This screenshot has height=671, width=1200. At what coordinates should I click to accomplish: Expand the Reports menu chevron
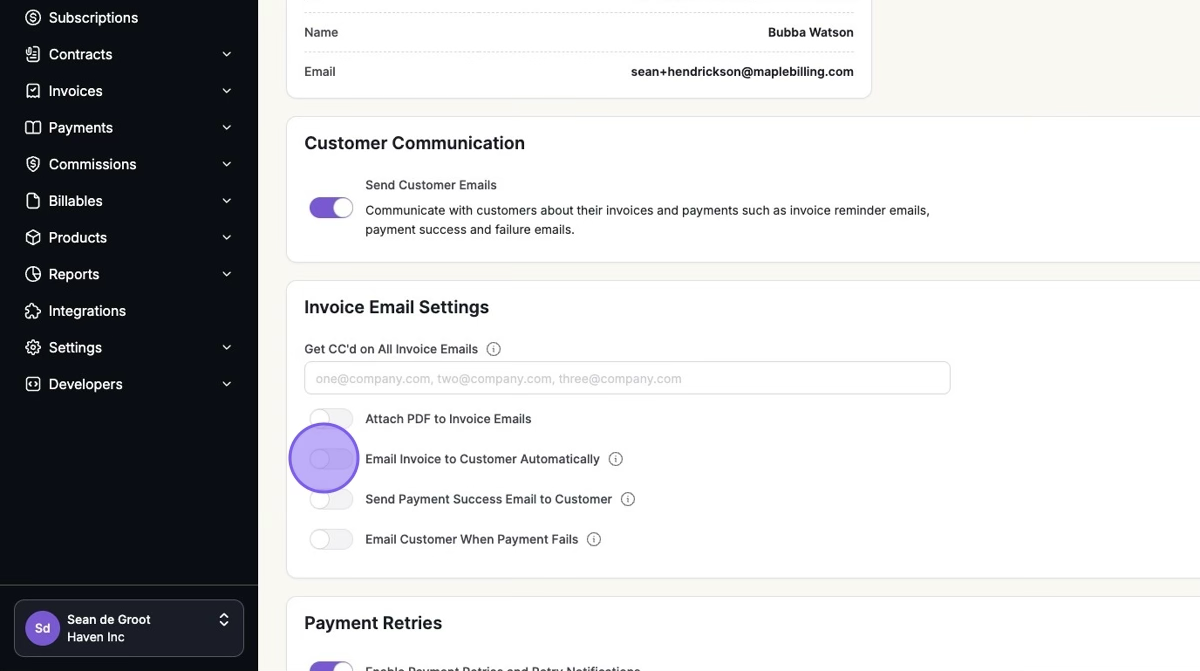click(227, 274)
